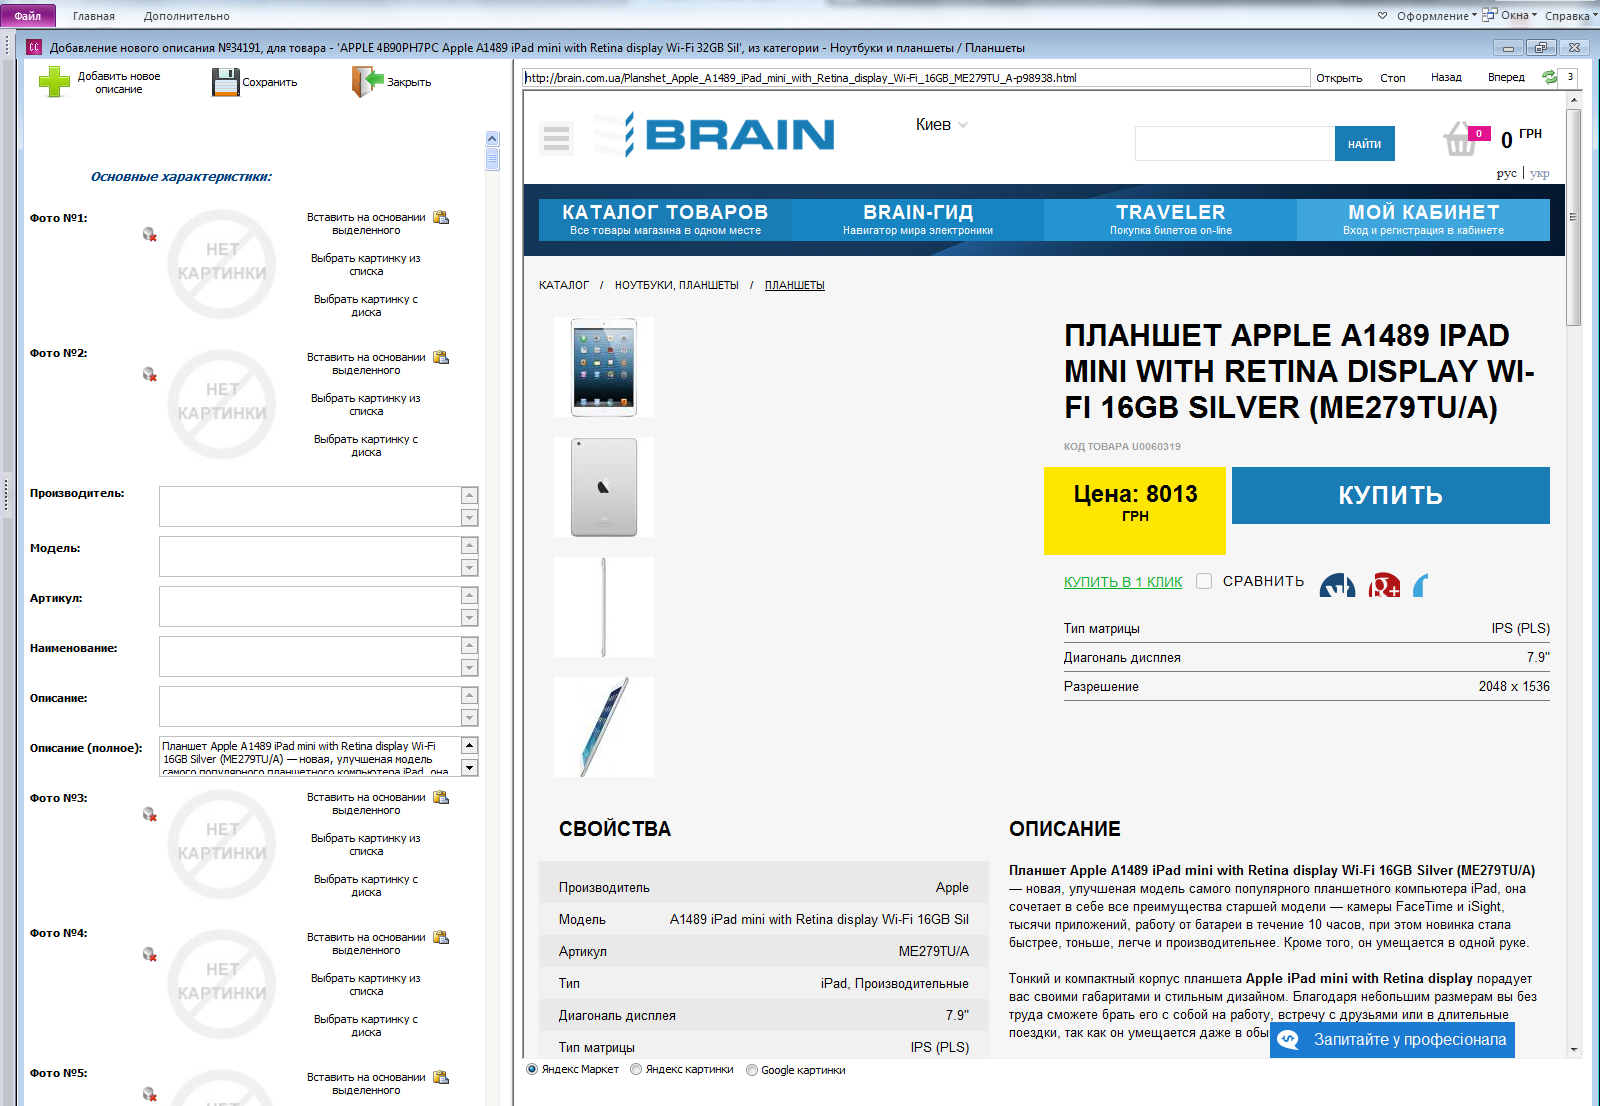Select the Google картинки radio button
The image size is (1600, 1106).
(x=752, y=1070)
